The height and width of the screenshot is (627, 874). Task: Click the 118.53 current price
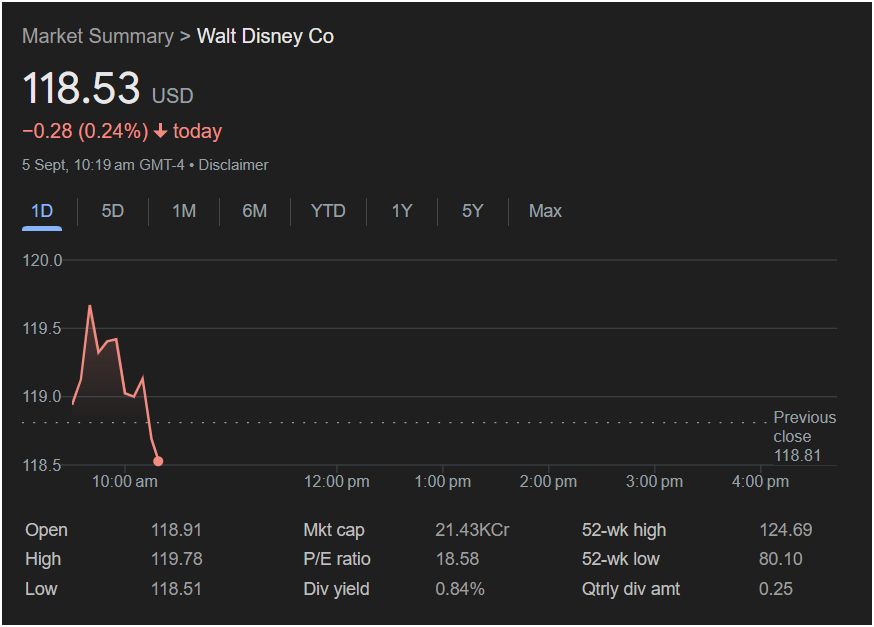81,88
